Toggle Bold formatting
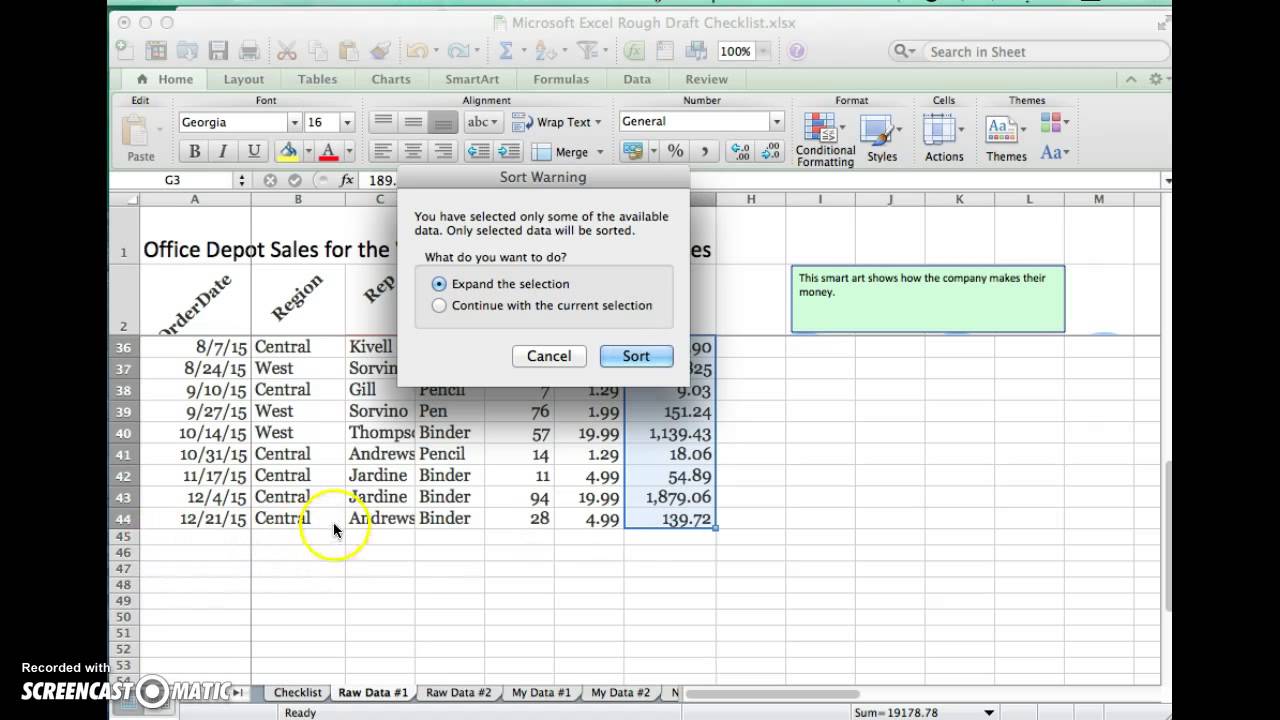The width and height of the screenshot is (1280, 720). click(194, 151)
